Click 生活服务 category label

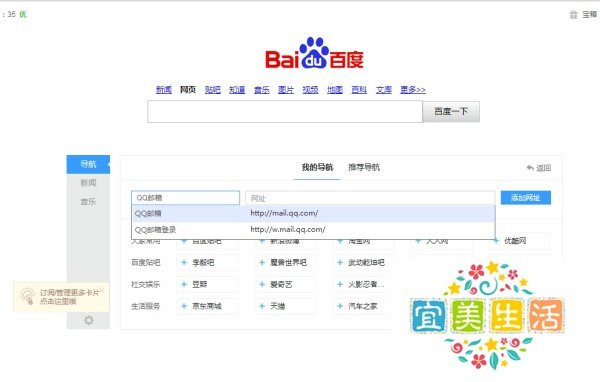pyautogui.click(x=145, y=306)
